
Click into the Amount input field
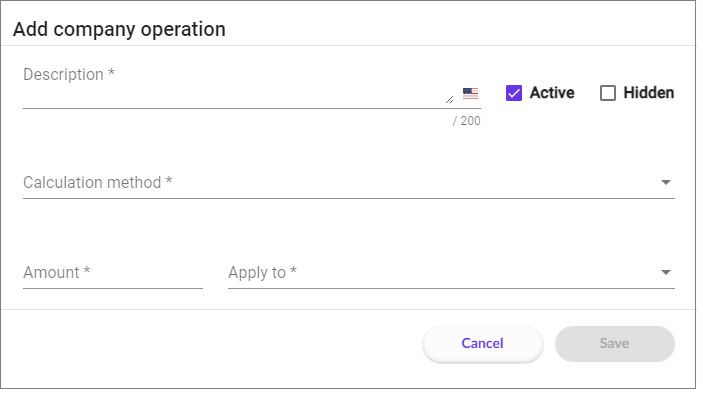click(x=113, y=273)
